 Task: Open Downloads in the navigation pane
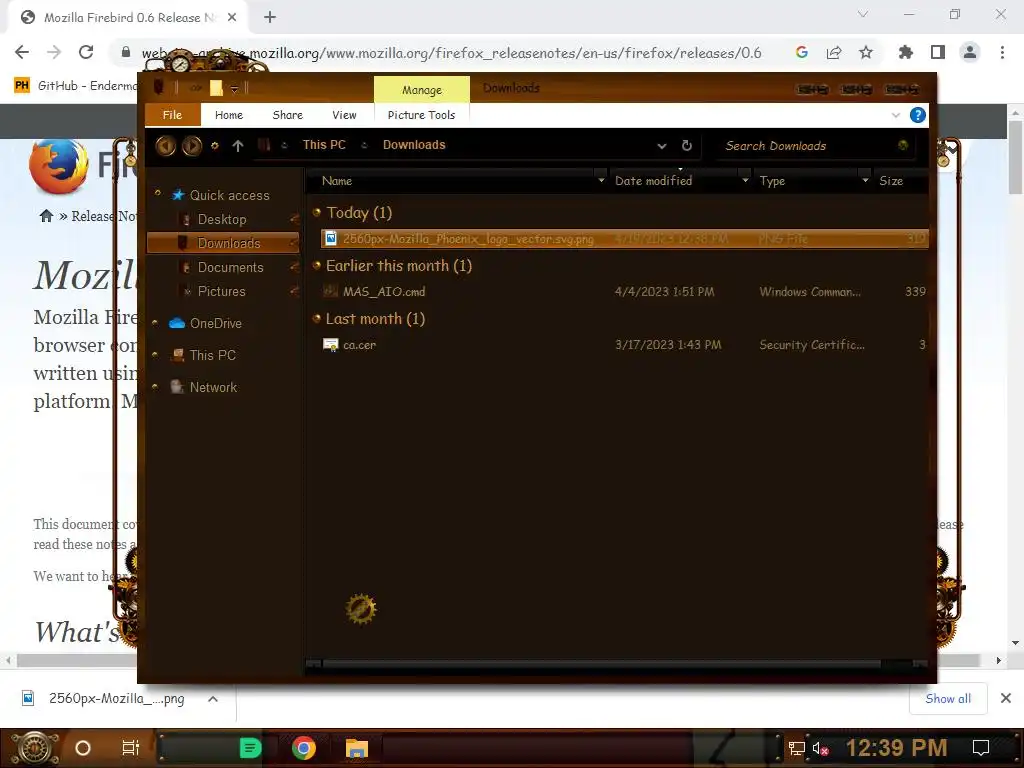point(223,243)
